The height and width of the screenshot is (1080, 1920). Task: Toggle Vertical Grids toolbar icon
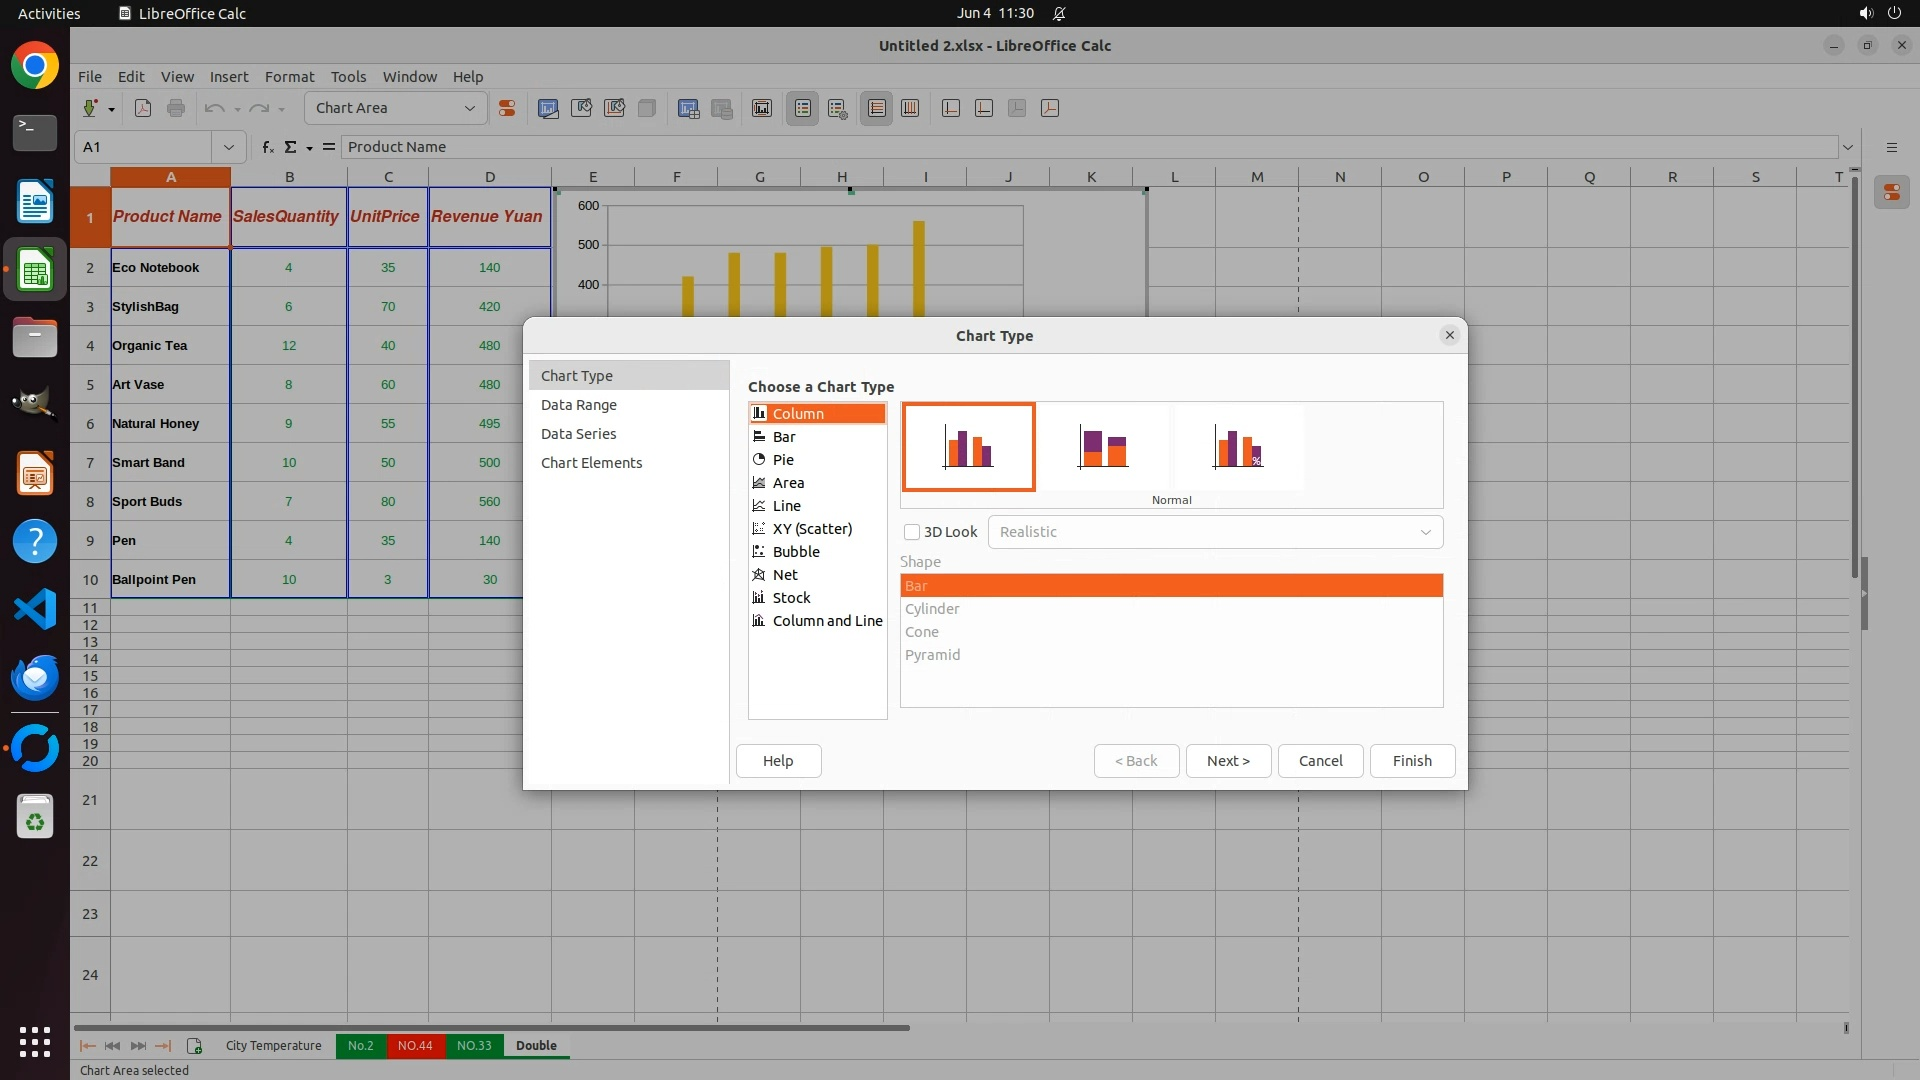(x=910, y=108)
